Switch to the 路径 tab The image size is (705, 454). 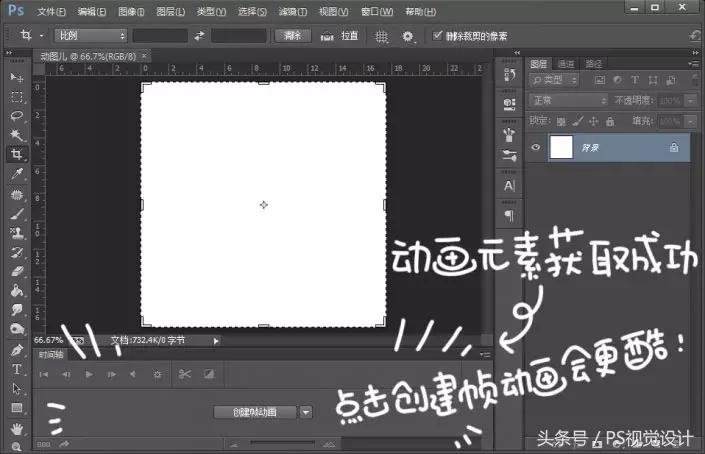click(593, 64)
